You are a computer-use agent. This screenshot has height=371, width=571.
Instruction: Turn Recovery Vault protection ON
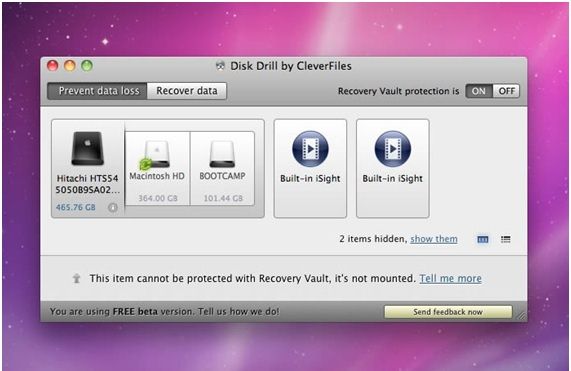479,91
